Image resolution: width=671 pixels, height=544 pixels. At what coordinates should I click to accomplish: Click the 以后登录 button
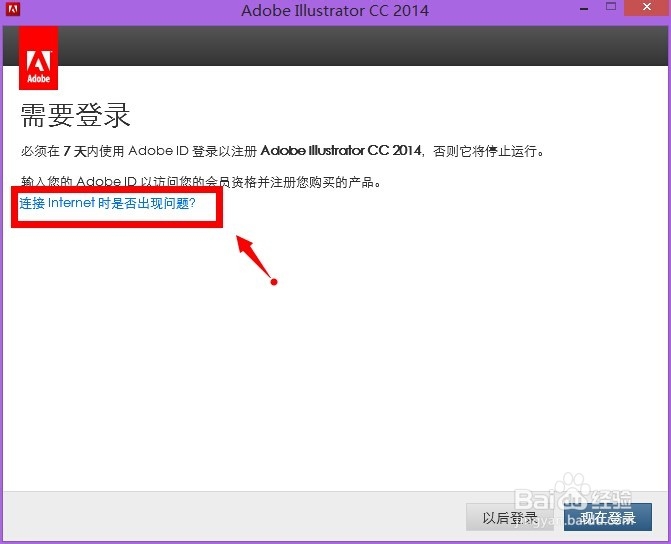[x=510, y=517]
